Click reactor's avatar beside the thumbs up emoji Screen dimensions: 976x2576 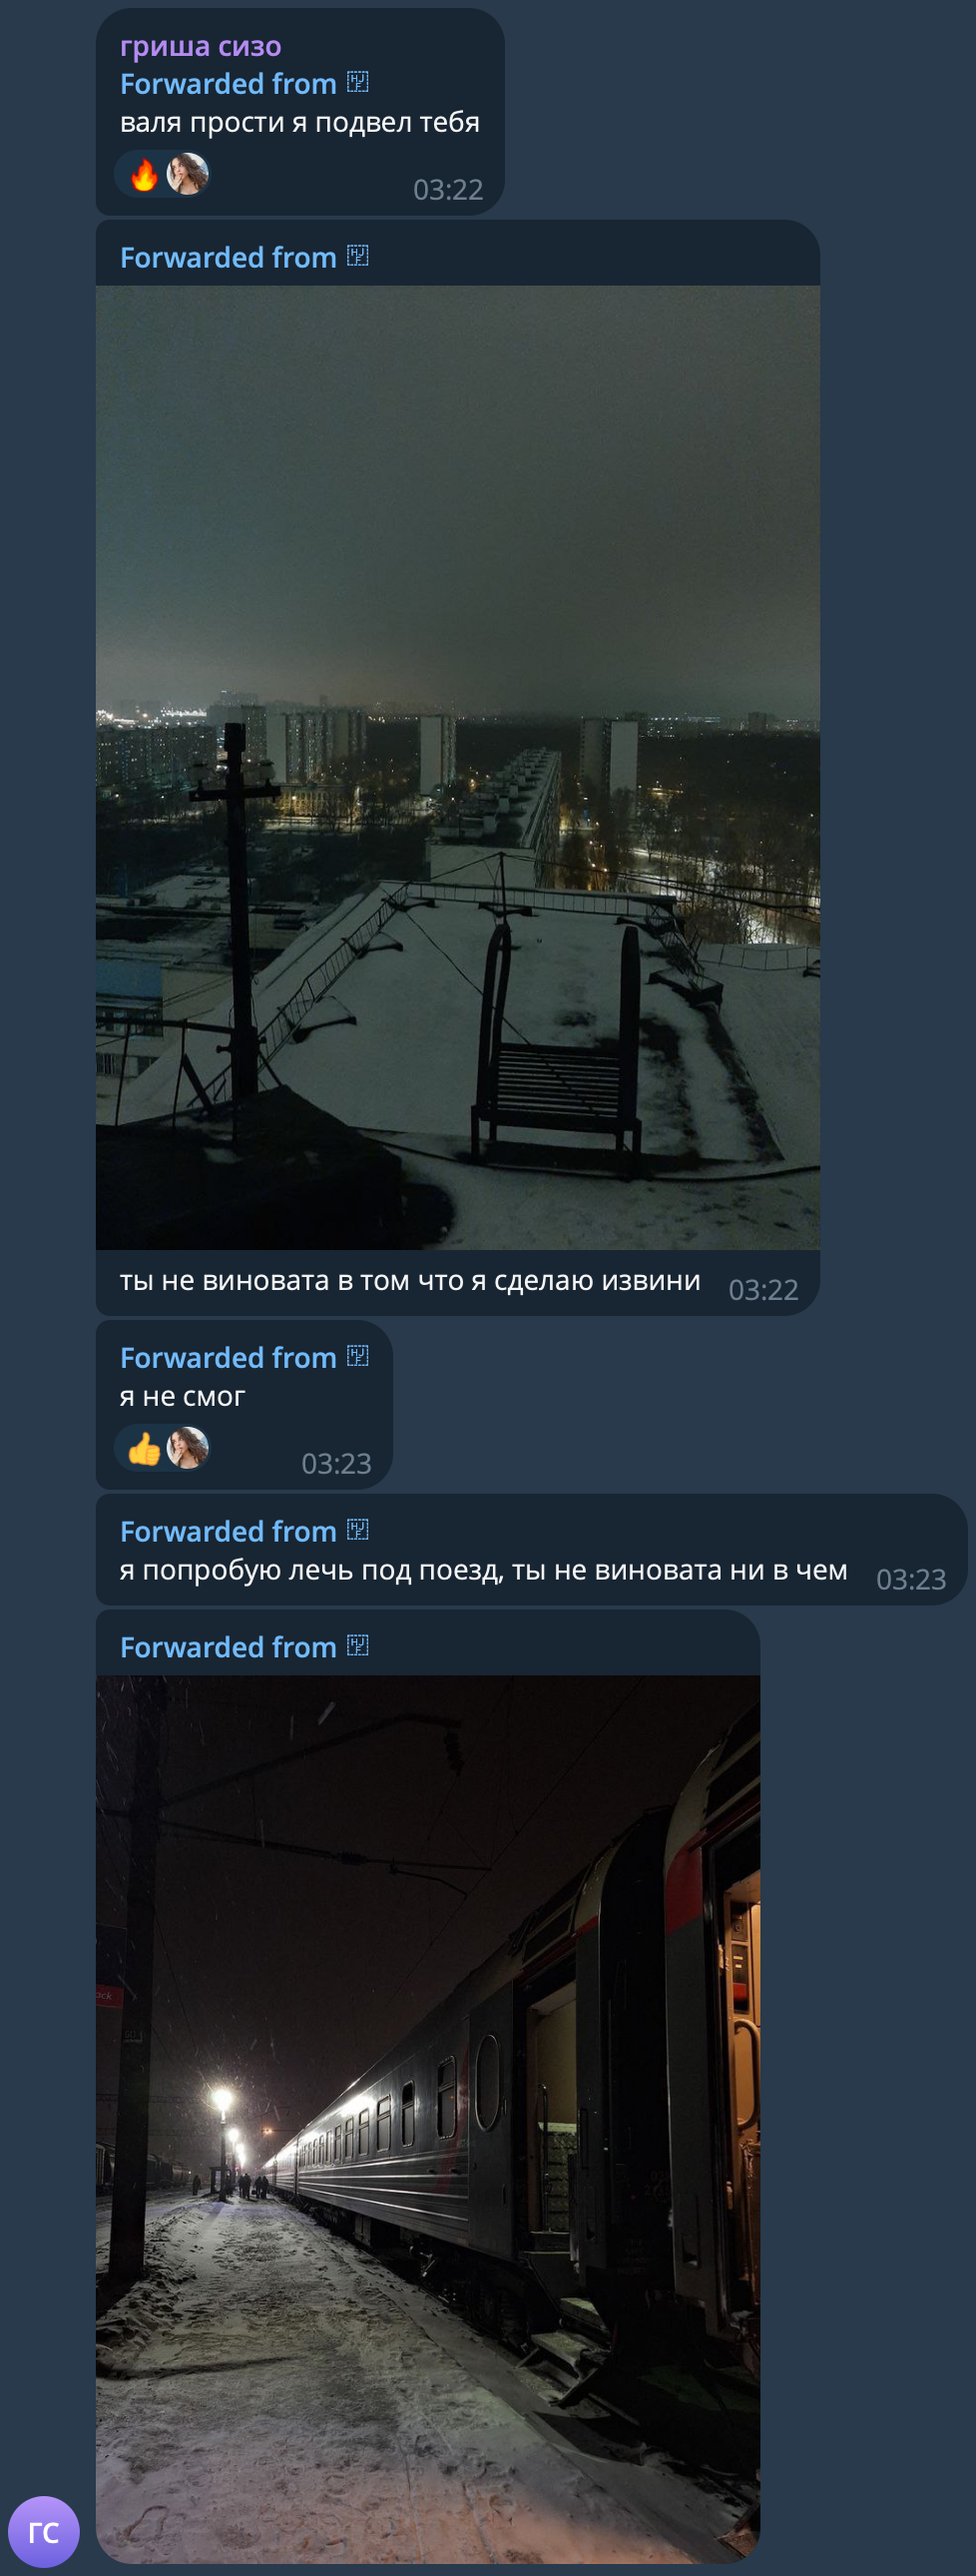(x=187, y=1448)
